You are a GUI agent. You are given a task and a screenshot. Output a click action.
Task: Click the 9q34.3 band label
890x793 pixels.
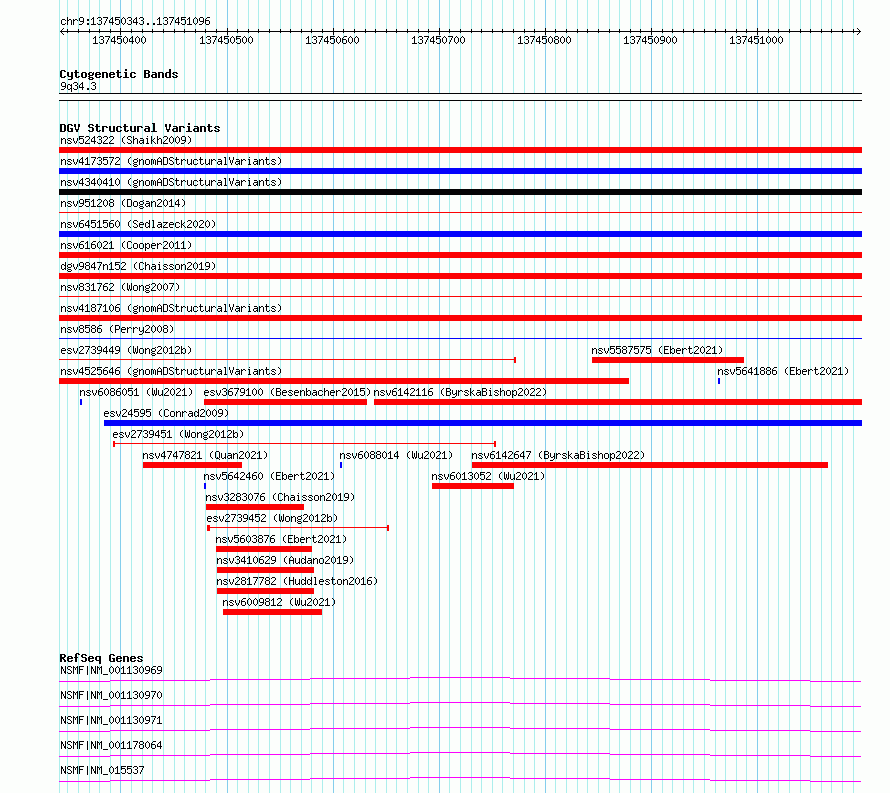[x=78, y=86]
